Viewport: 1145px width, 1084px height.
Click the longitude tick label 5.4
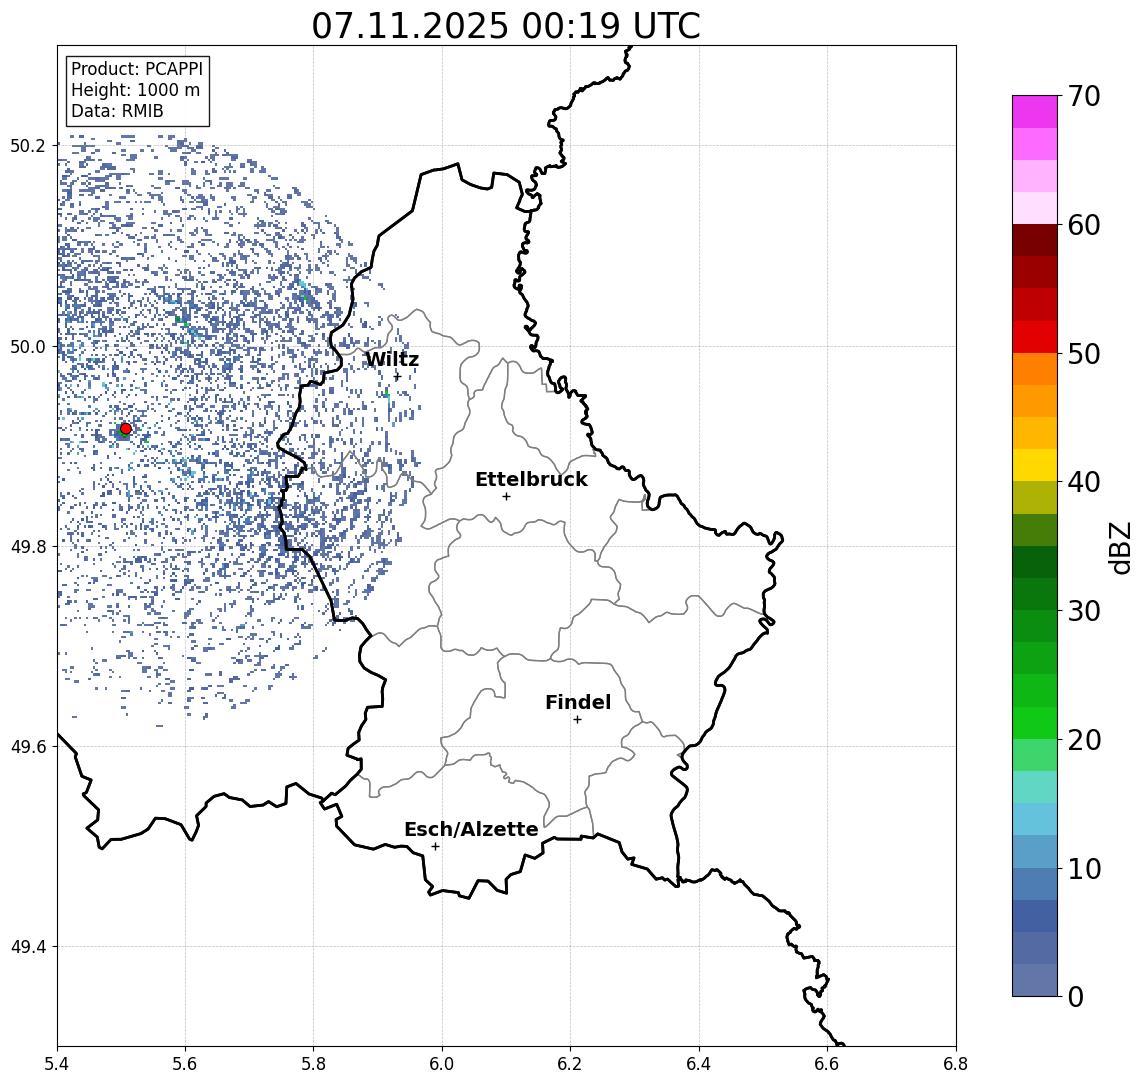[57, 1064]
